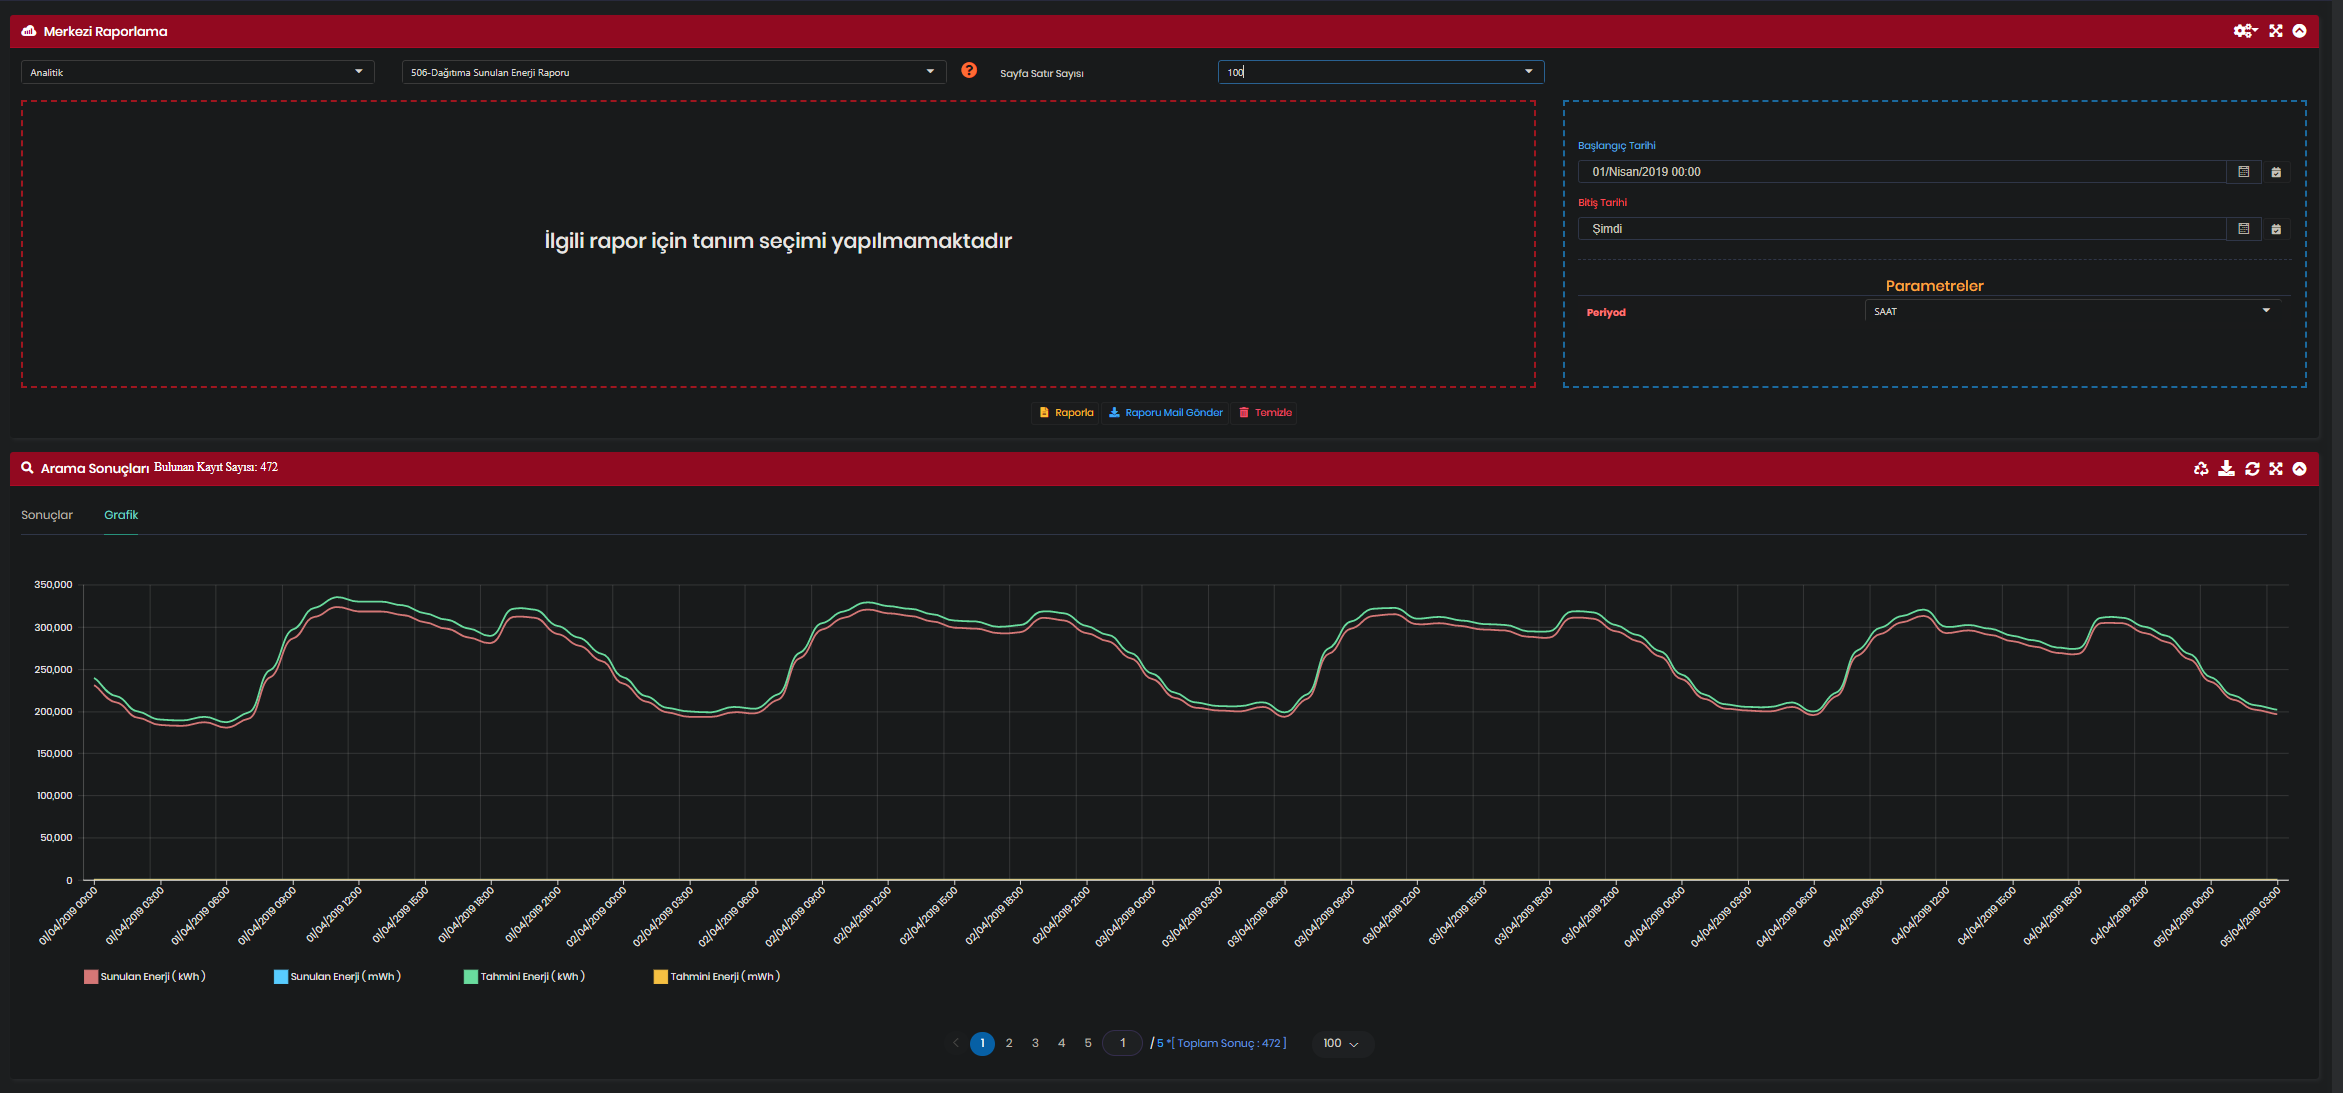The height and width of the screenshot is (1093, 2343).
Task: Toggle Tahmini Enerji (kWh) legend series
Action: (x=524, y=977)
